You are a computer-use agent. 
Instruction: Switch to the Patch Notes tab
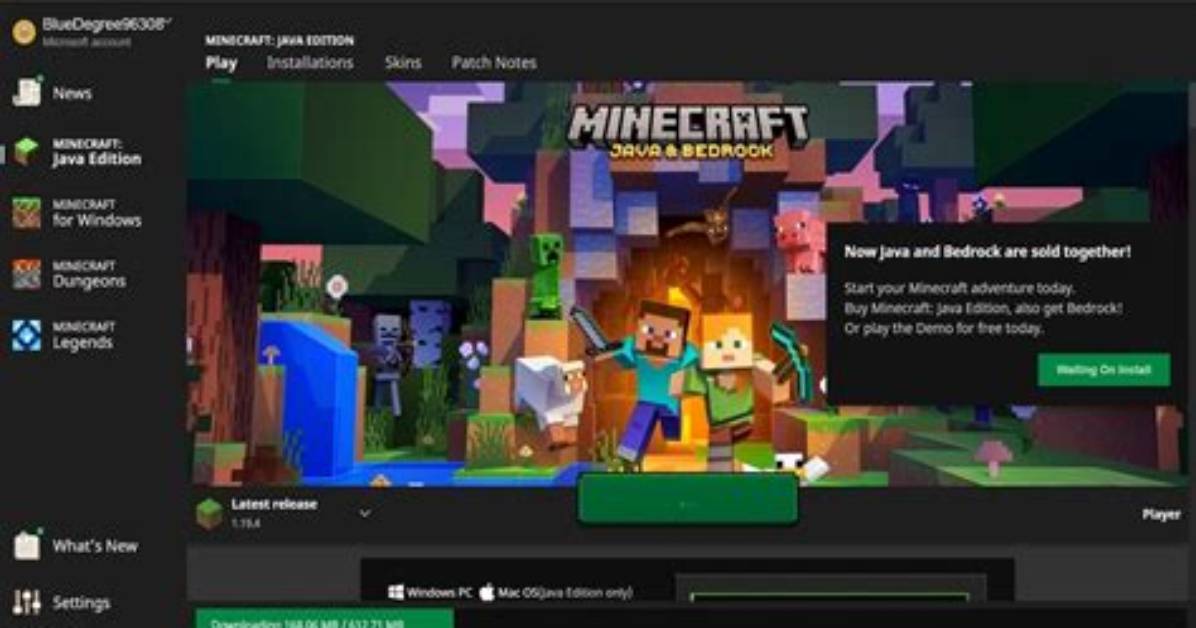[494, 63]
